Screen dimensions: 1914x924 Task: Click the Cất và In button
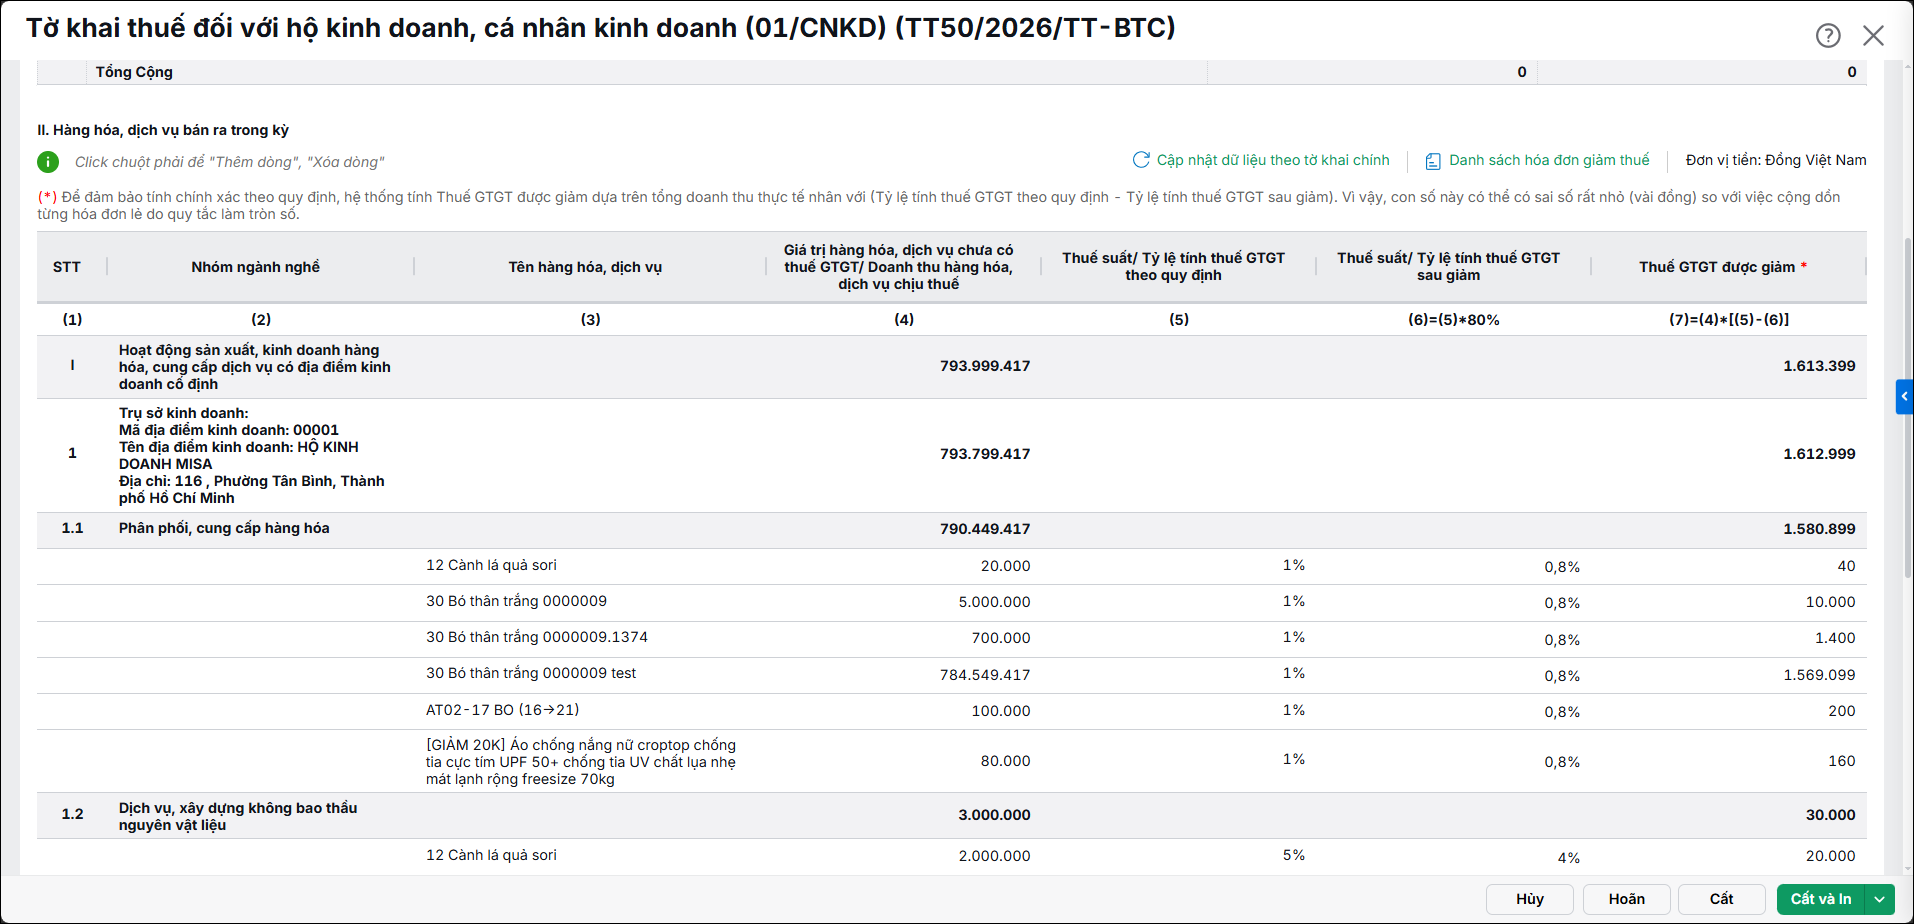click(x=1821, y=899)
